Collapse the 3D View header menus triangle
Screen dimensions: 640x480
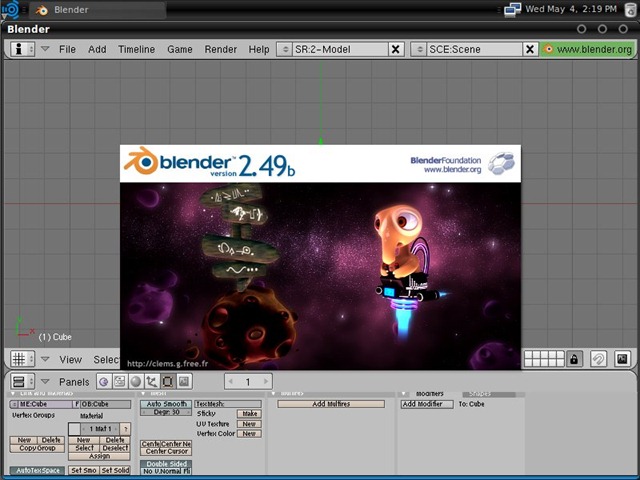tap(45, 359)
